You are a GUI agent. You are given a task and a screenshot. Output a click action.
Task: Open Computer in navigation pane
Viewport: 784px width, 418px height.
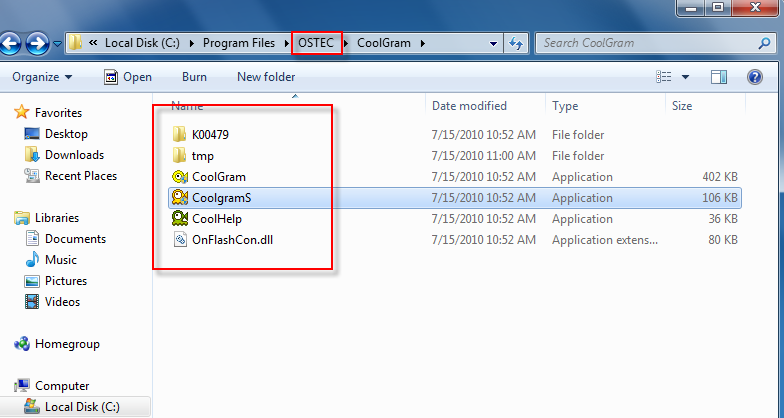pyautogui.click(x=62, y=386)
